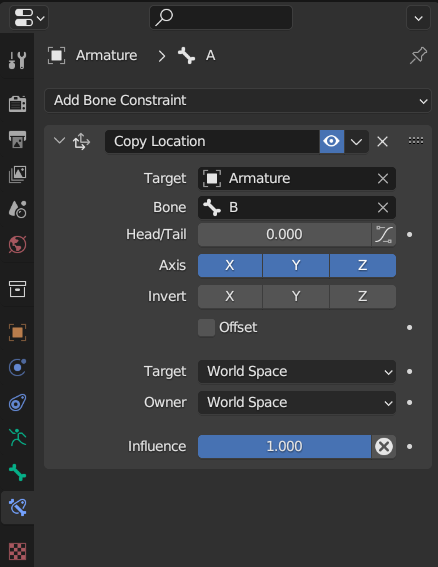
Task: Open the Object properties tab
Action: tap(17, 332)
